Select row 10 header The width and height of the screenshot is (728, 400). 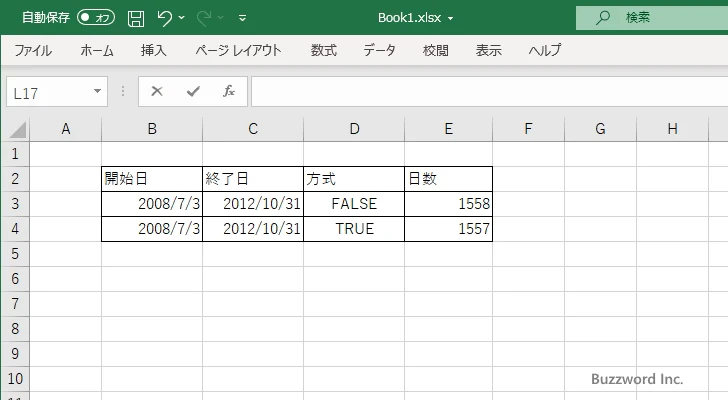(x=15, y=379)
